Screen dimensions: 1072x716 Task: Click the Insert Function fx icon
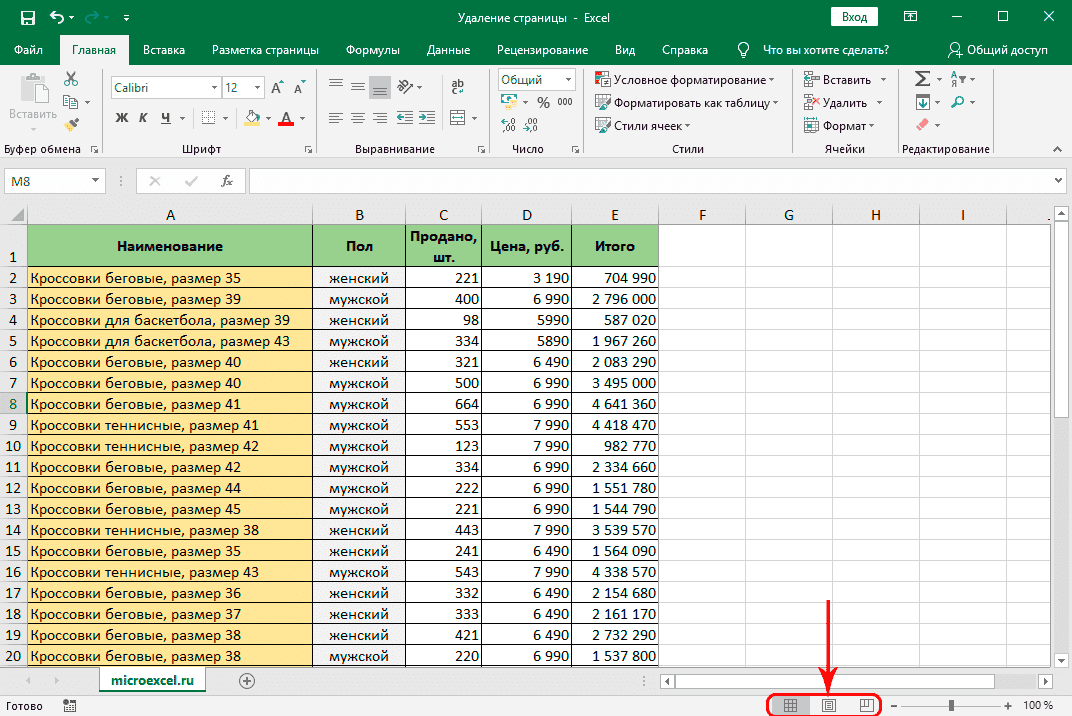pyautogui.click(x=227, y=181)
